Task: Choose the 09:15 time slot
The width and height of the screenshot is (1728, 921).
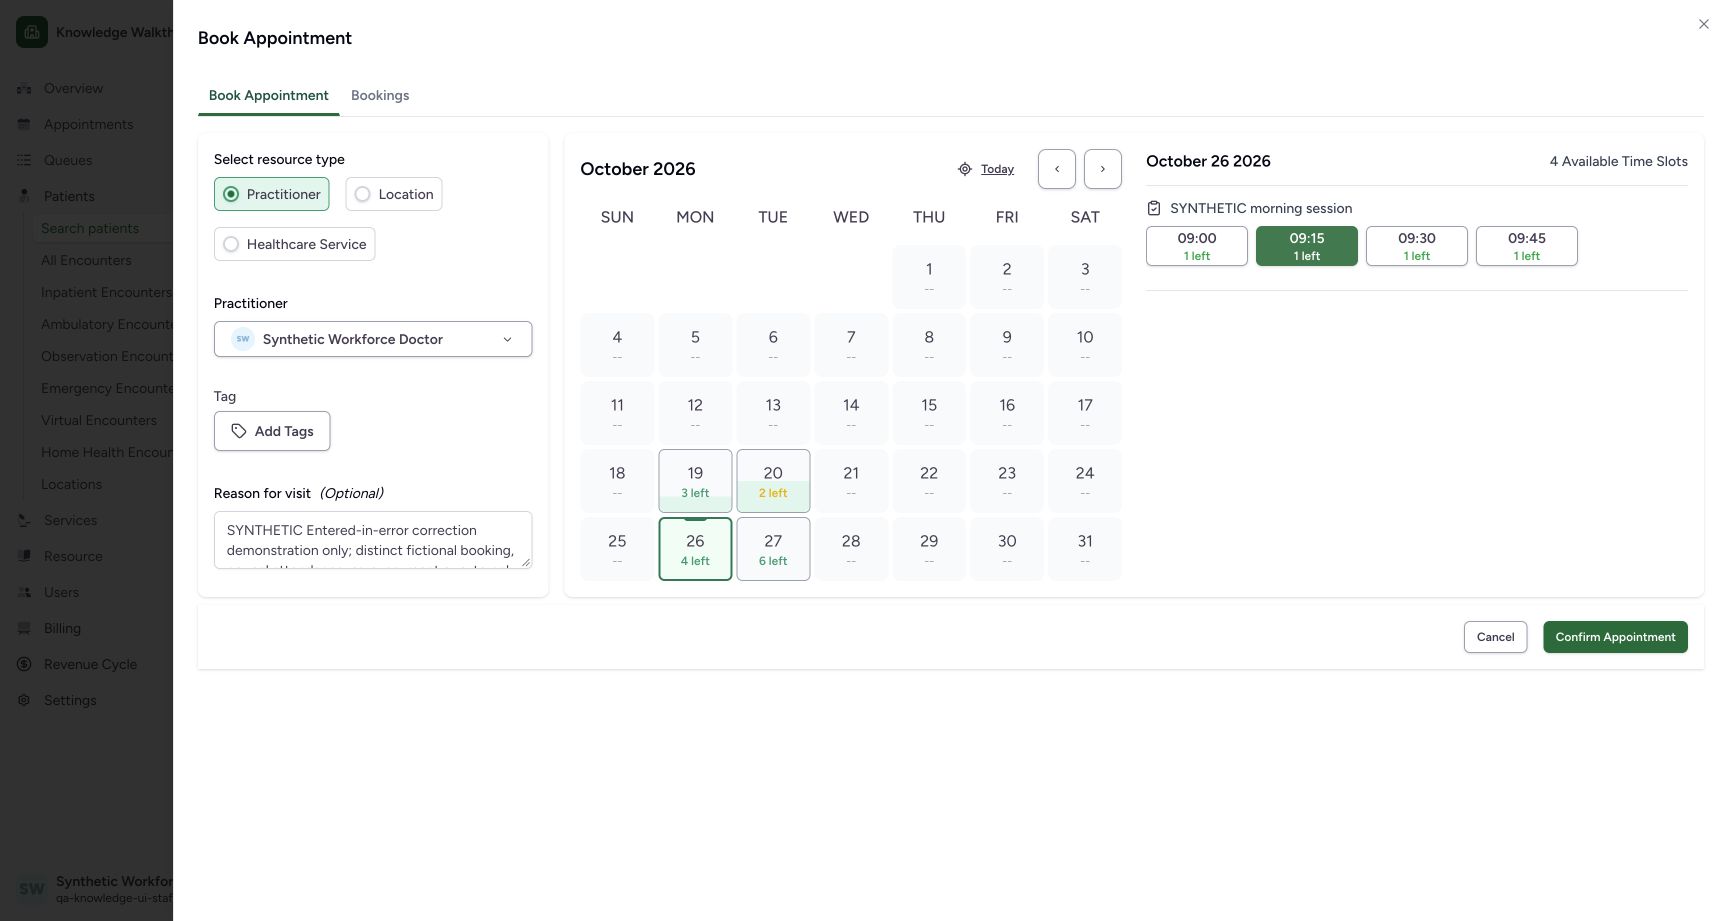Action: click(1307, 246)
